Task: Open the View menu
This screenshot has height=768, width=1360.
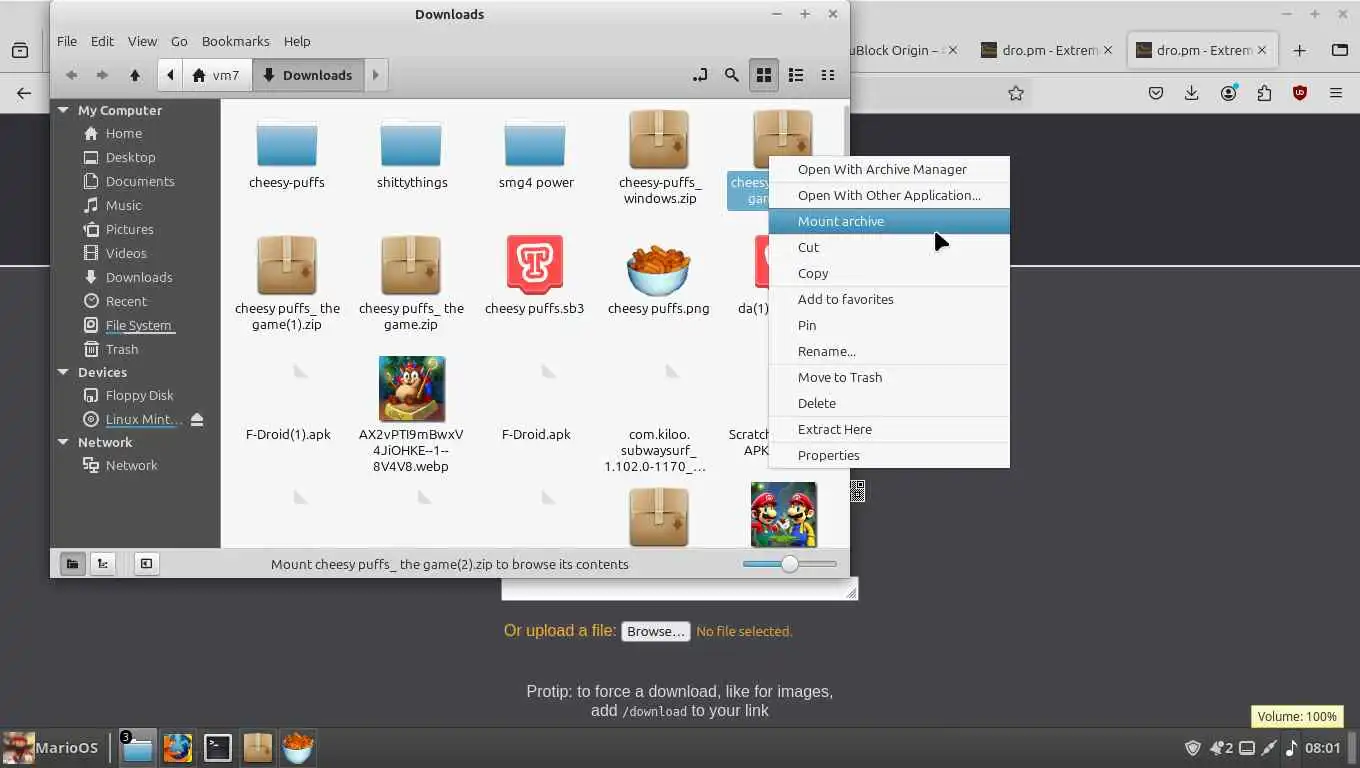Action: [142, 41]
